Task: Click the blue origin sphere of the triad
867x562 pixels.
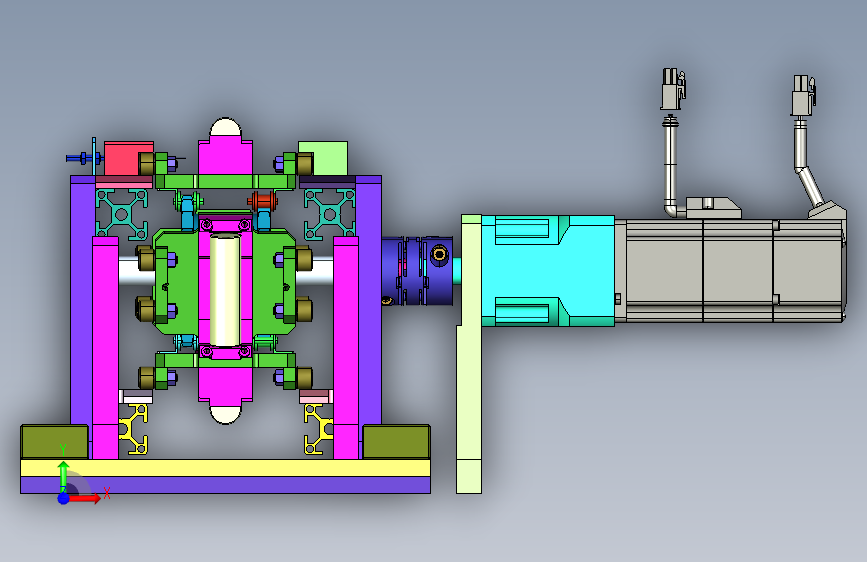Action: tap(64, 498)
